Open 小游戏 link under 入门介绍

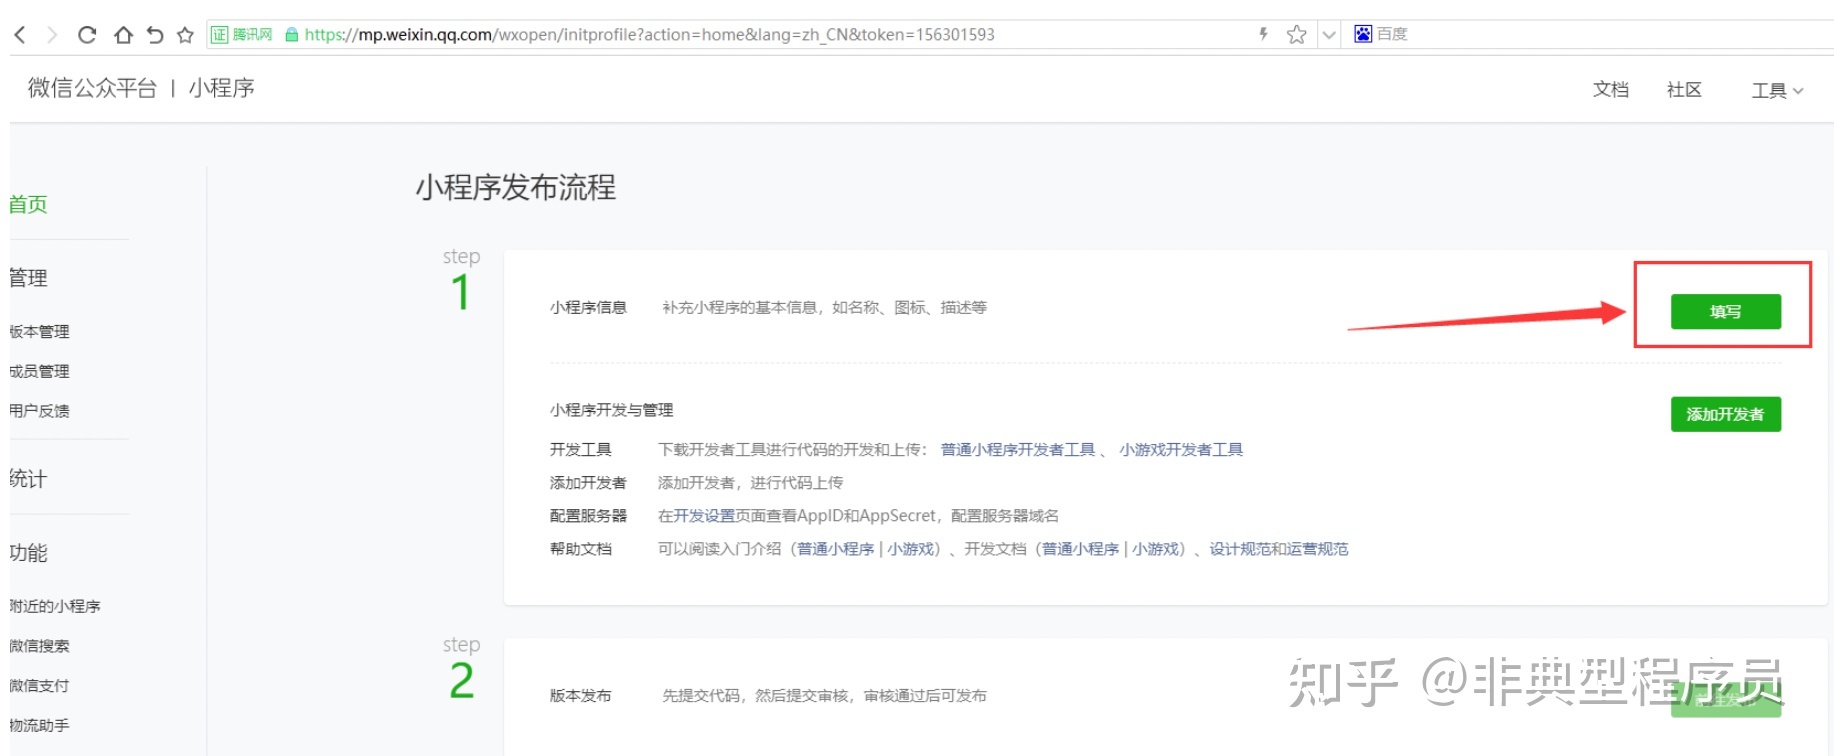click(x=911, y=549)
